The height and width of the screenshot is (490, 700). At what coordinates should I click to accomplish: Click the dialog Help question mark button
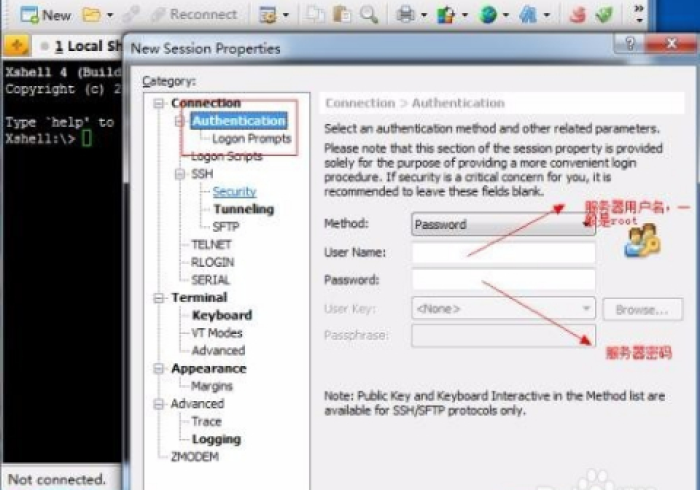[631, 44]
